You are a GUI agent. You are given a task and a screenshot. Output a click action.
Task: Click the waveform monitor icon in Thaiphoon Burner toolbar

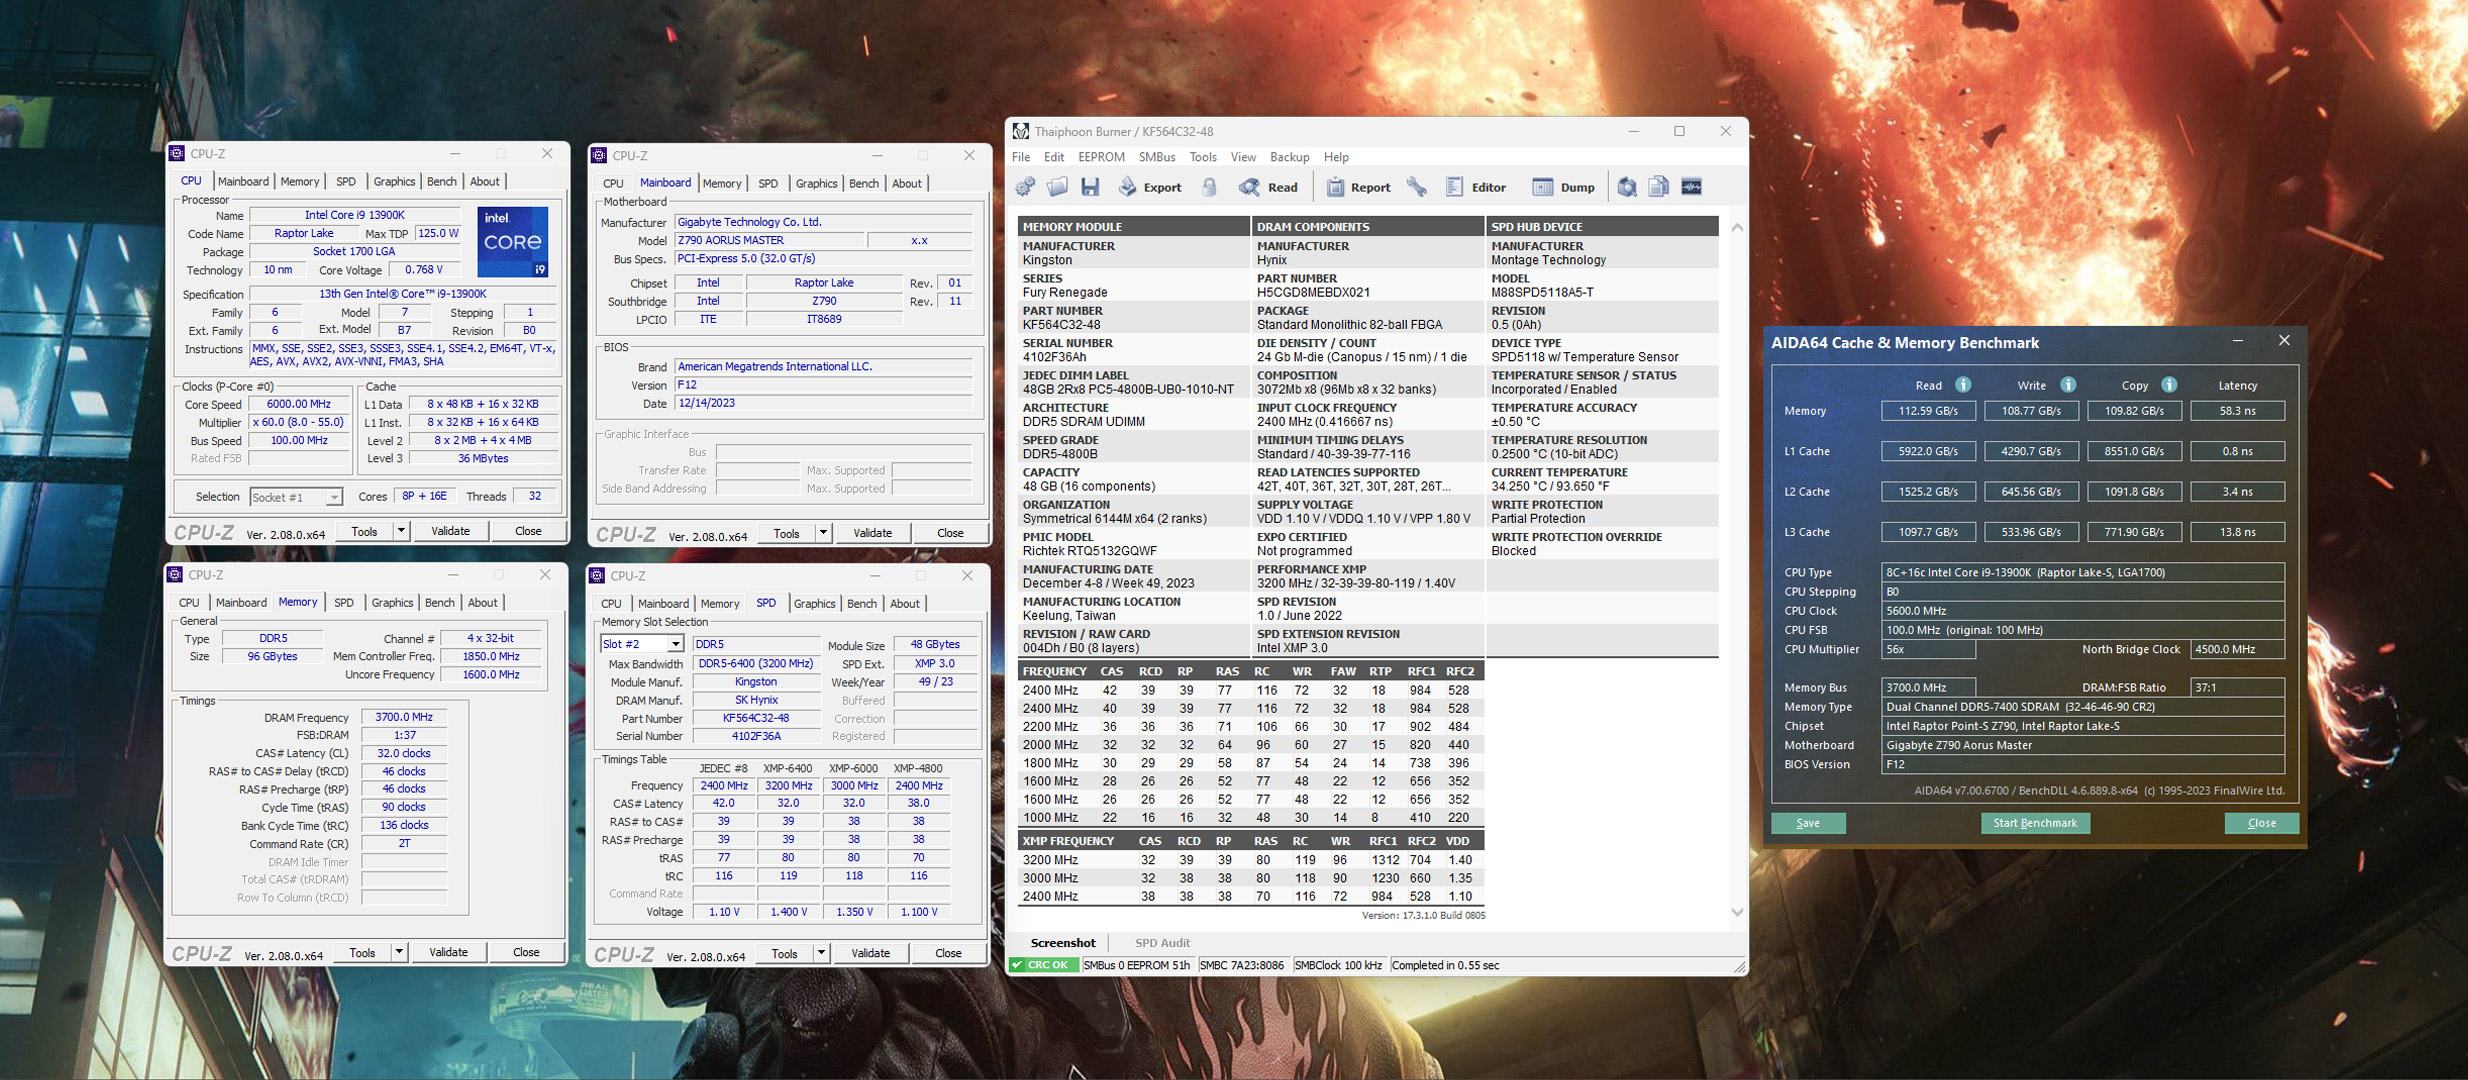point(1692,187)
